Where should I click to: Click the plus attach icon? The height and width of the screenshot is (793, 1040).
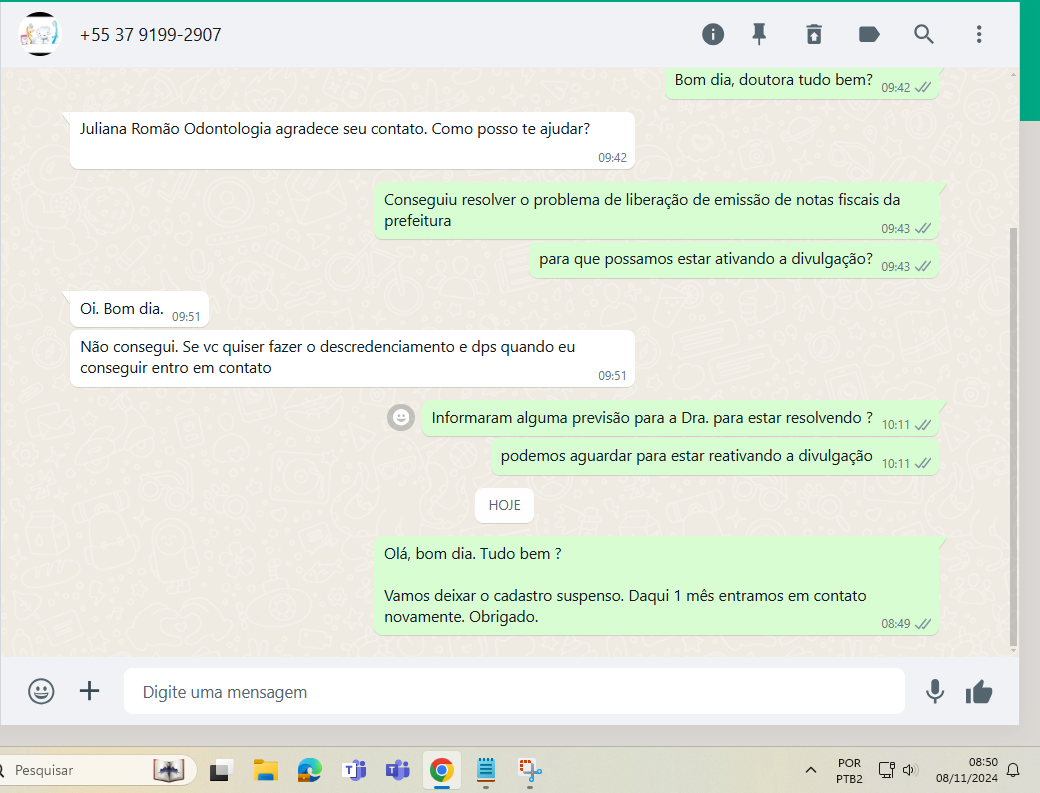(x=90, y=691)
